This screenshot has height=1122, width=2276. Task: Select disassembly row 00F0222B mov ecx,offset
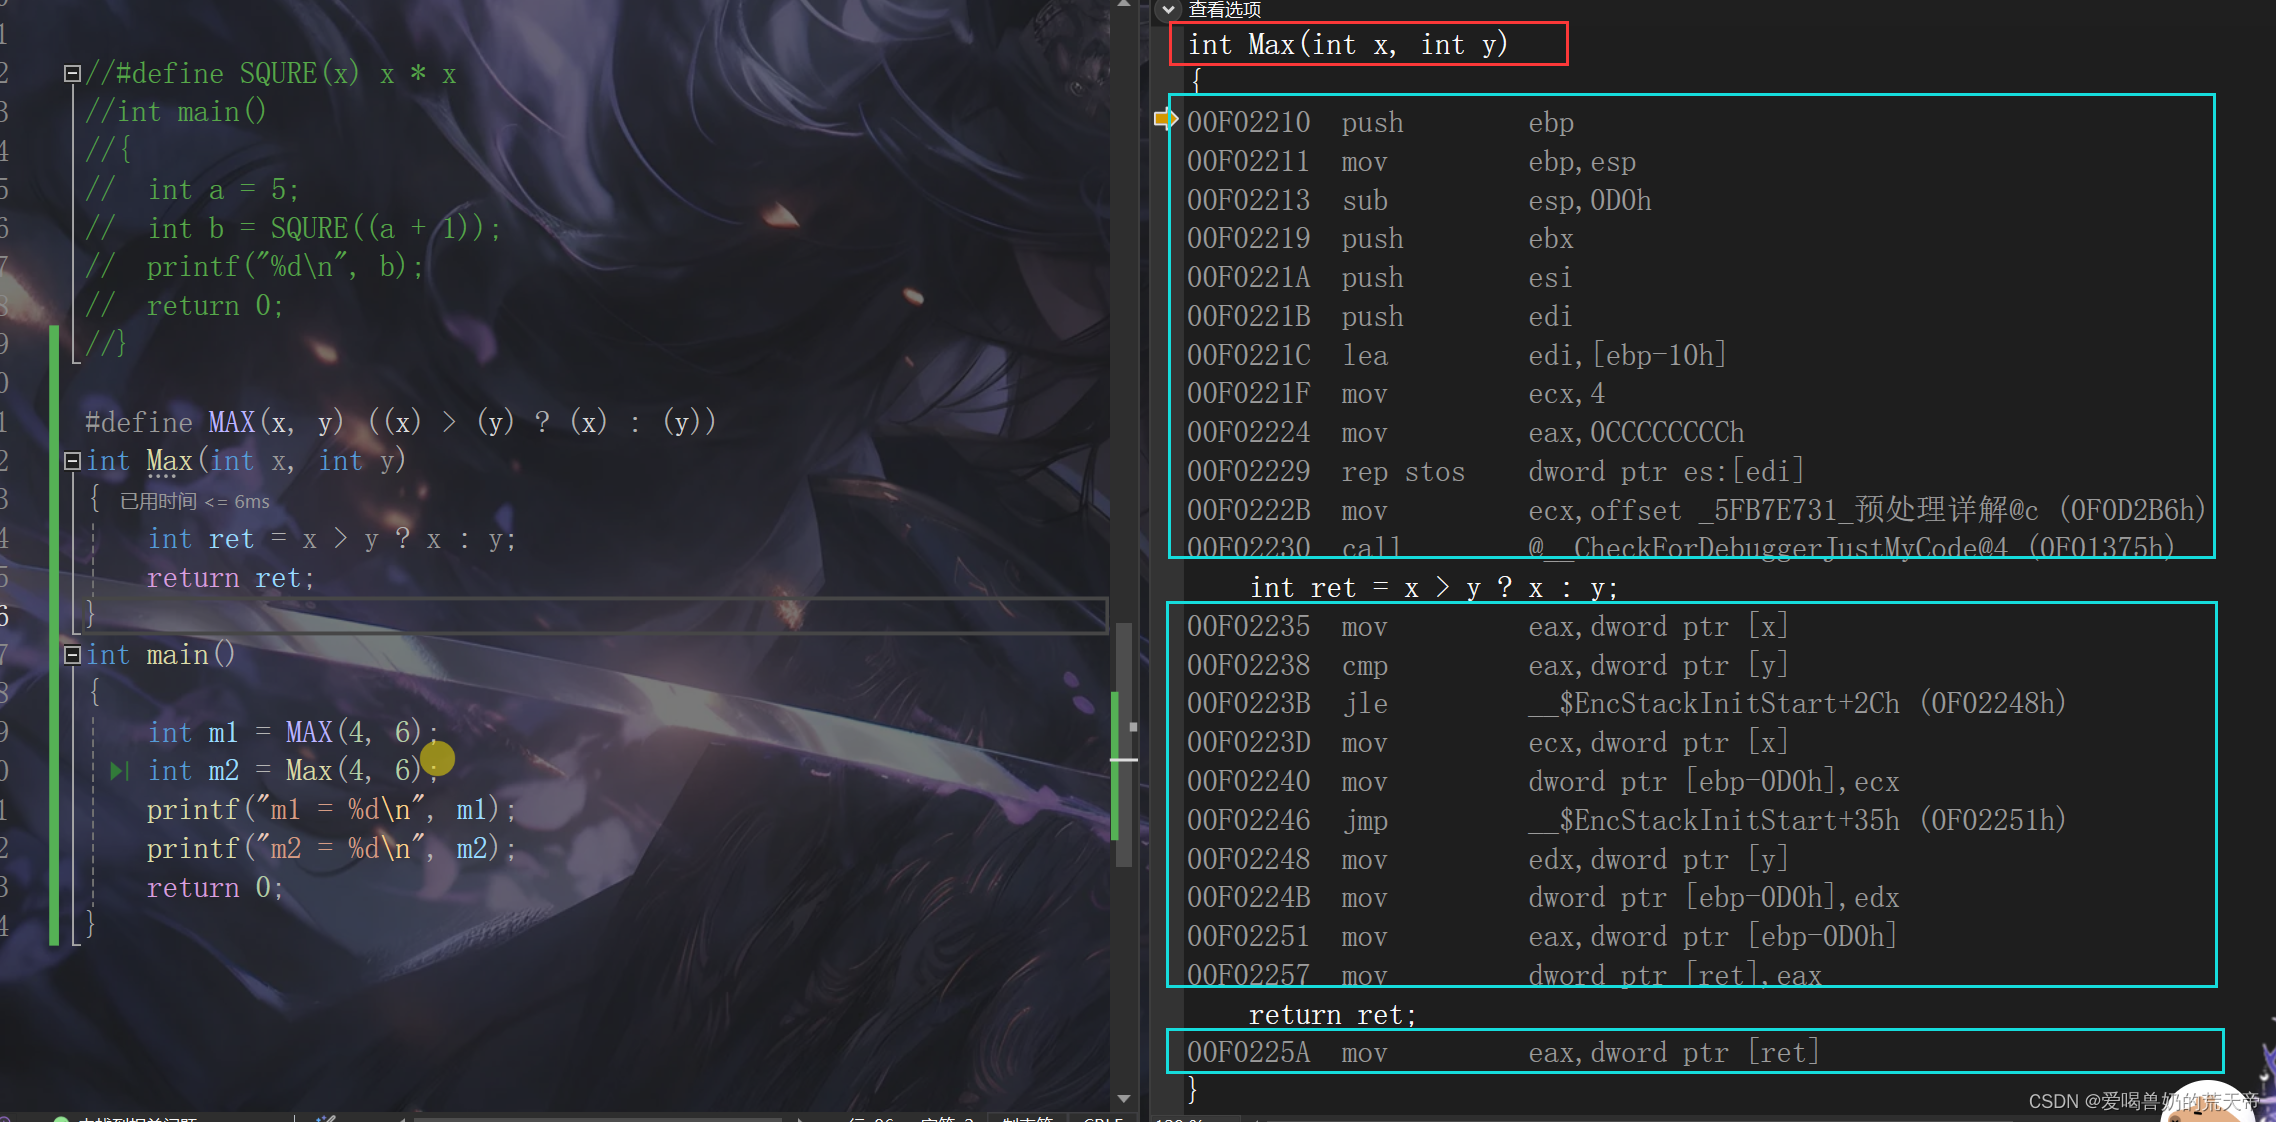point(1696,510)
